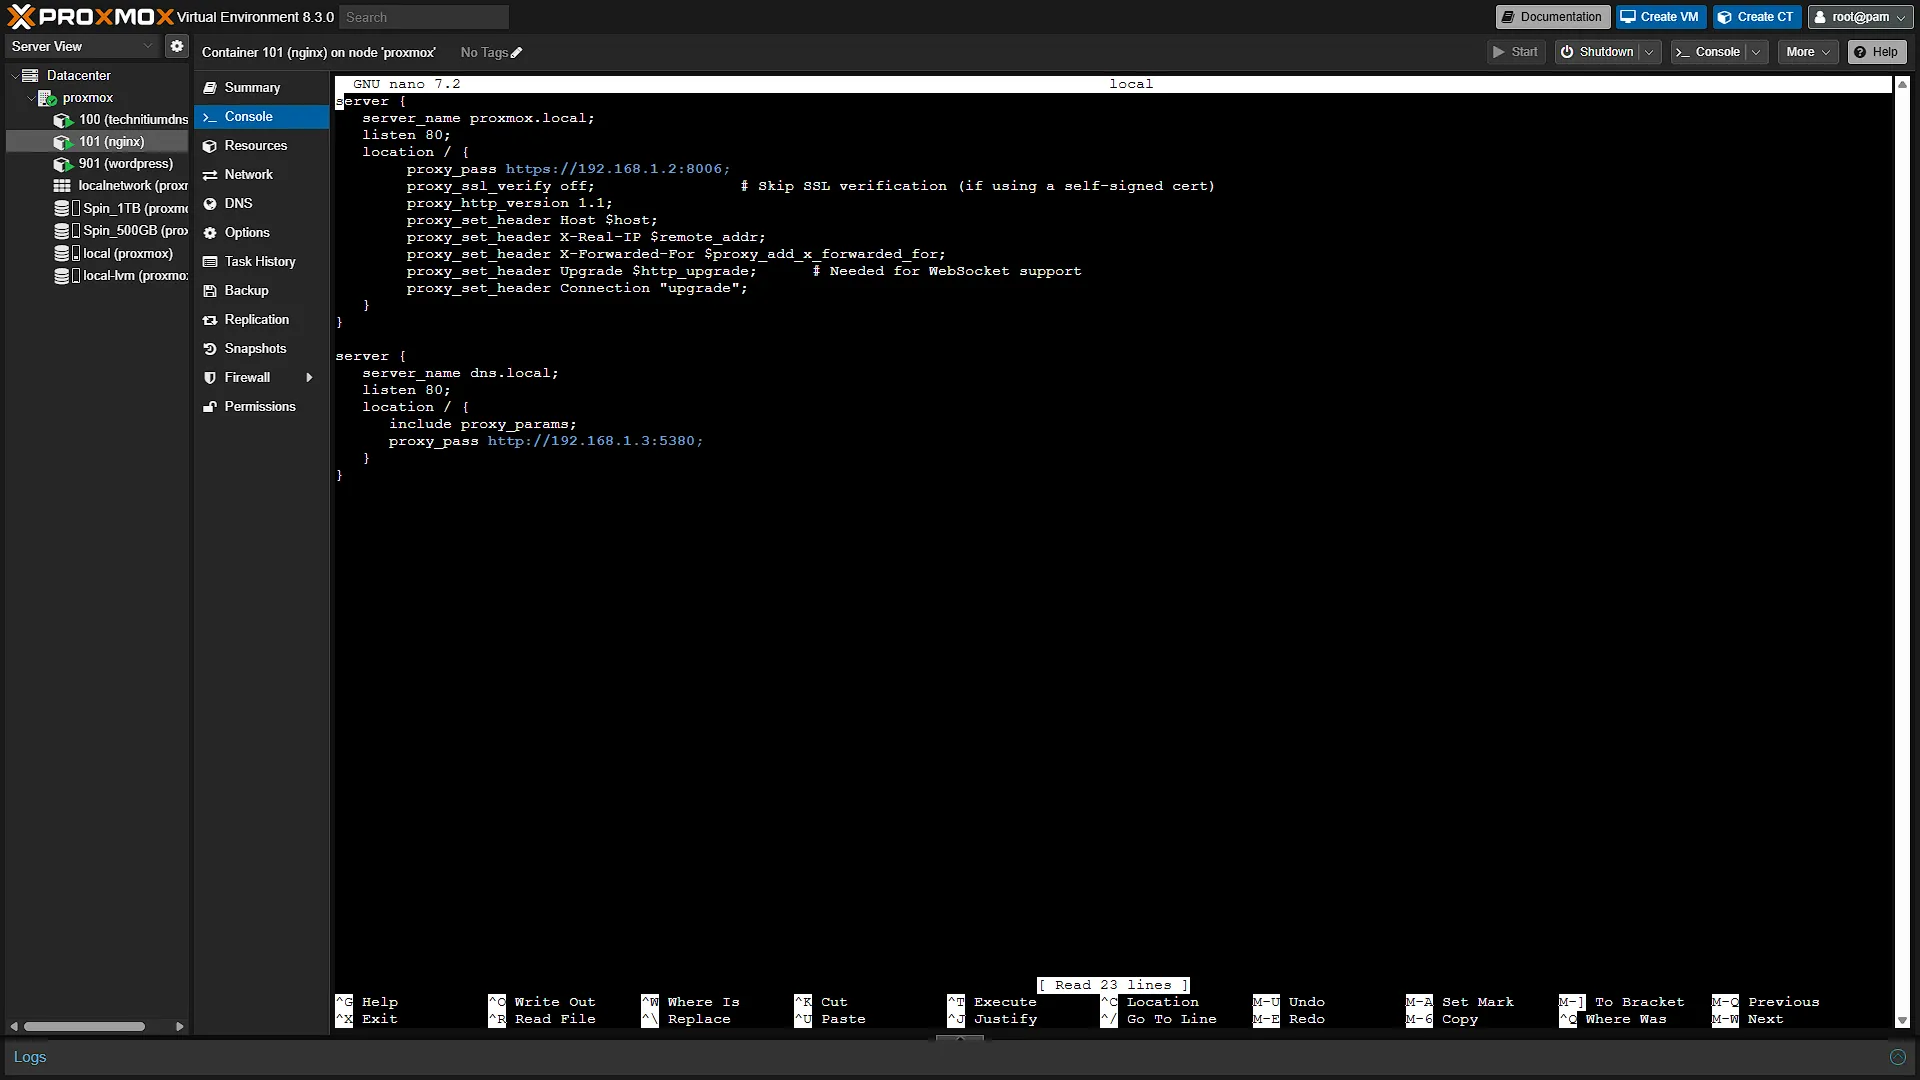The width and height of the screenshot is (1920, 1080).
Task: Open the Console dropdown arrow in toolbar
Action: tap(1756, 52)
